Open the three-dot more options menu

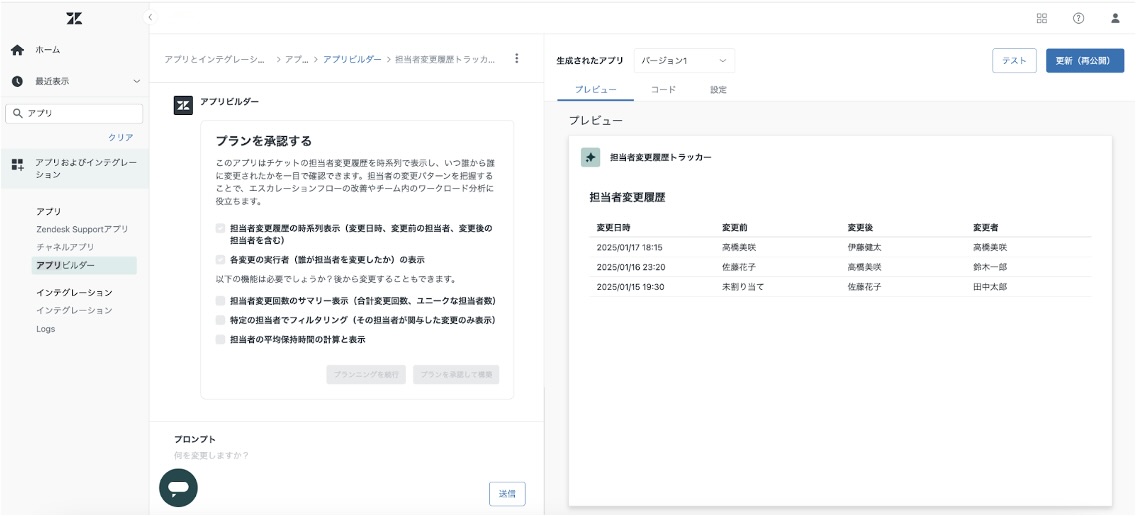517,59
